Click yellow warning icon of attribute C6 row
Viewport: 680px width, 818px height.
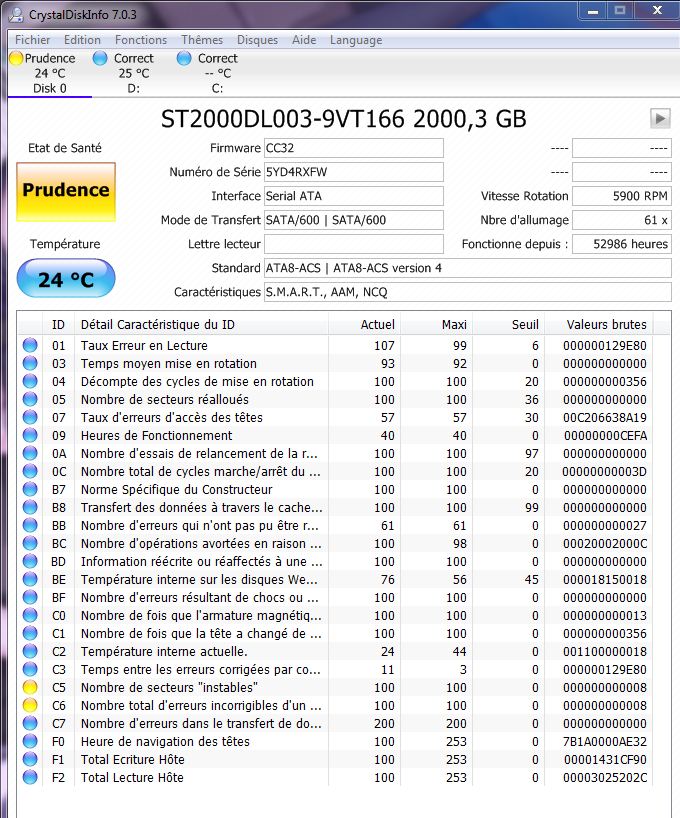coord(30,705)
